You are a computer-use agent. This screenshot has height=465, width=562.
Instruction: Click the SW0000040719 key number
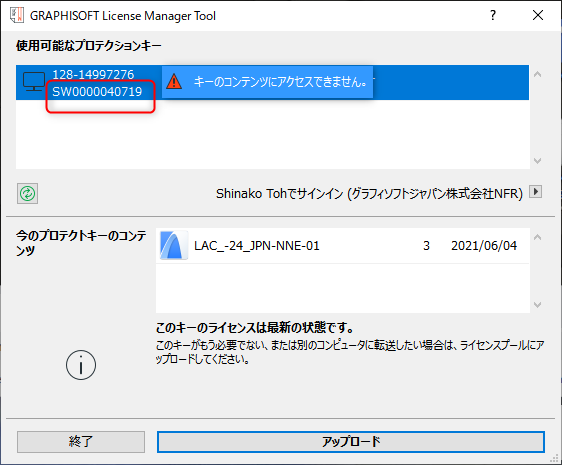pyautogui.click(x=97, y=92)
